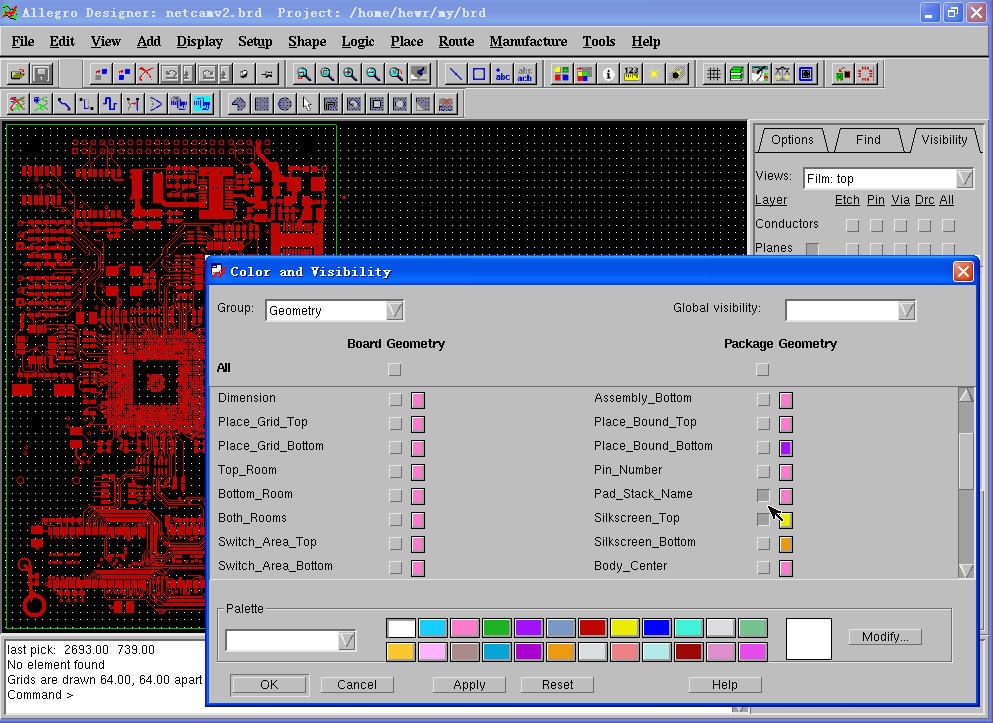The width and height of the screenshot is (993, 723).
Task: Click the Open file folder icon
Action: (x=17, y=74)
